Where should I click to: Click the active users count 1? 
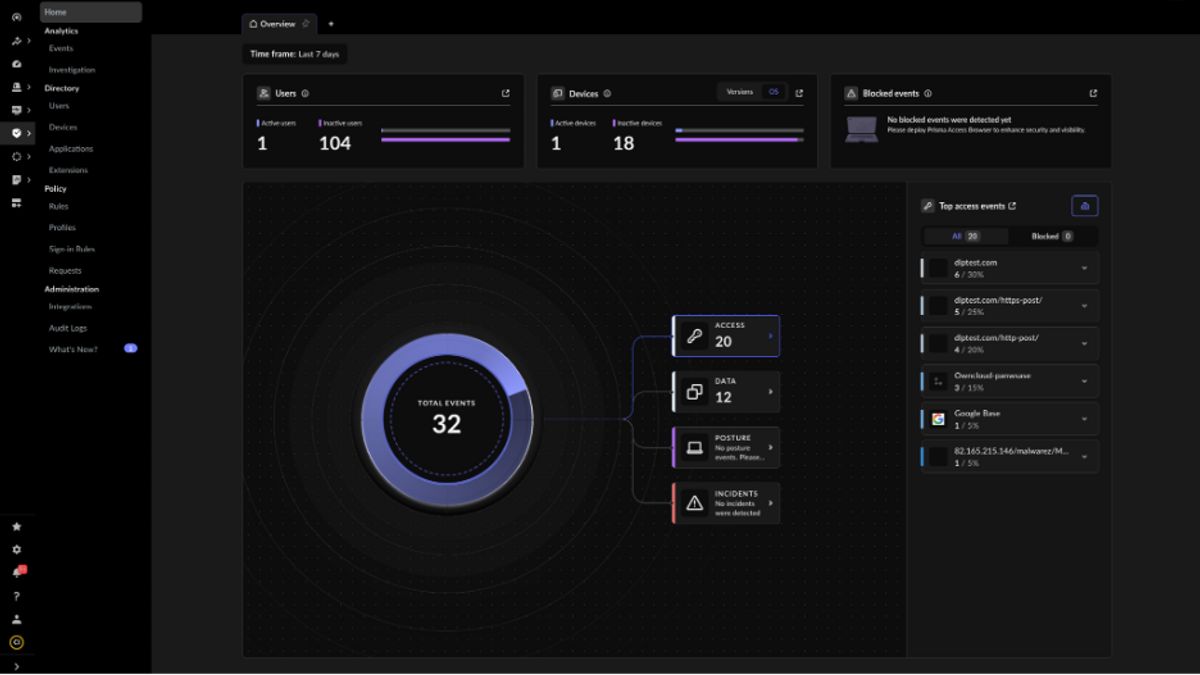262,143
